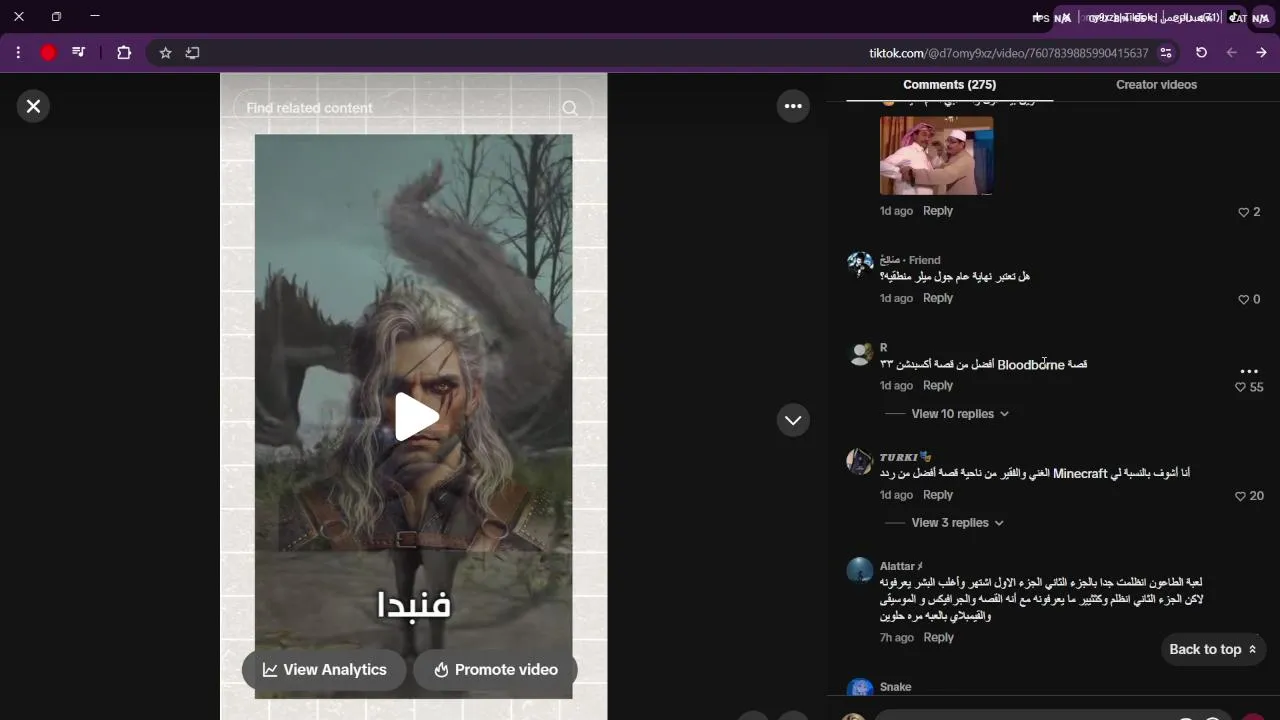The height and width of the screenshot is (720, 1280).
Task: Click Back to top button
Action: pos(1213,649)
